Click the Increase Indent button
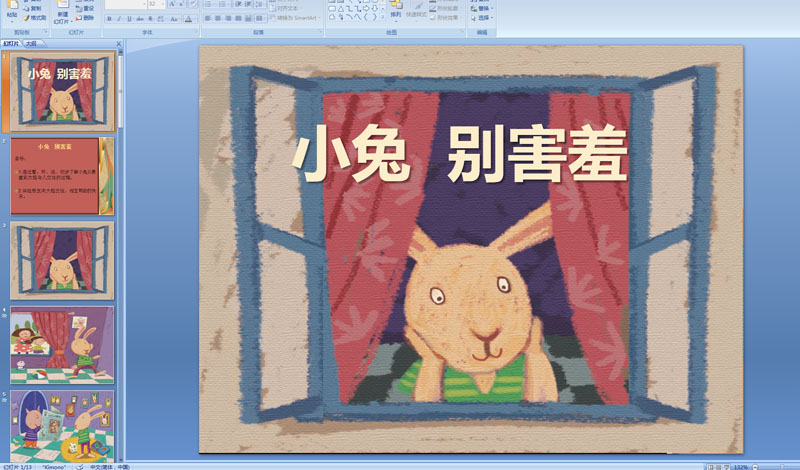Viewport: 800px width, 470px height. point(248,4)
